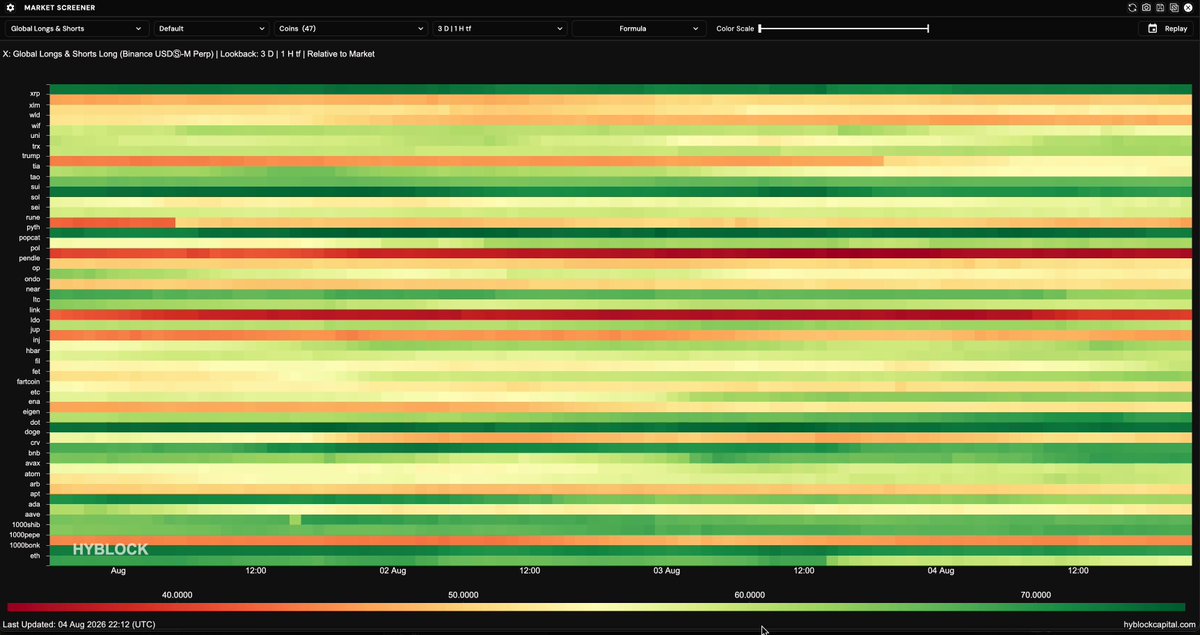Click the 40.0000 legend value
Viewport: 1200px width, 635px height.
click(x=177, y=594)
